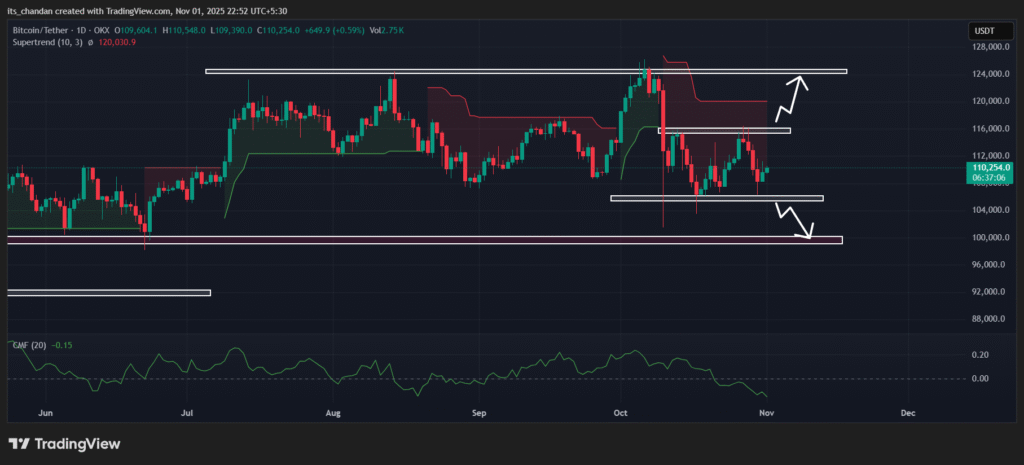Click the Jul label on time axis
Screen dimensions: 1024x465
[x=188, y=413]
